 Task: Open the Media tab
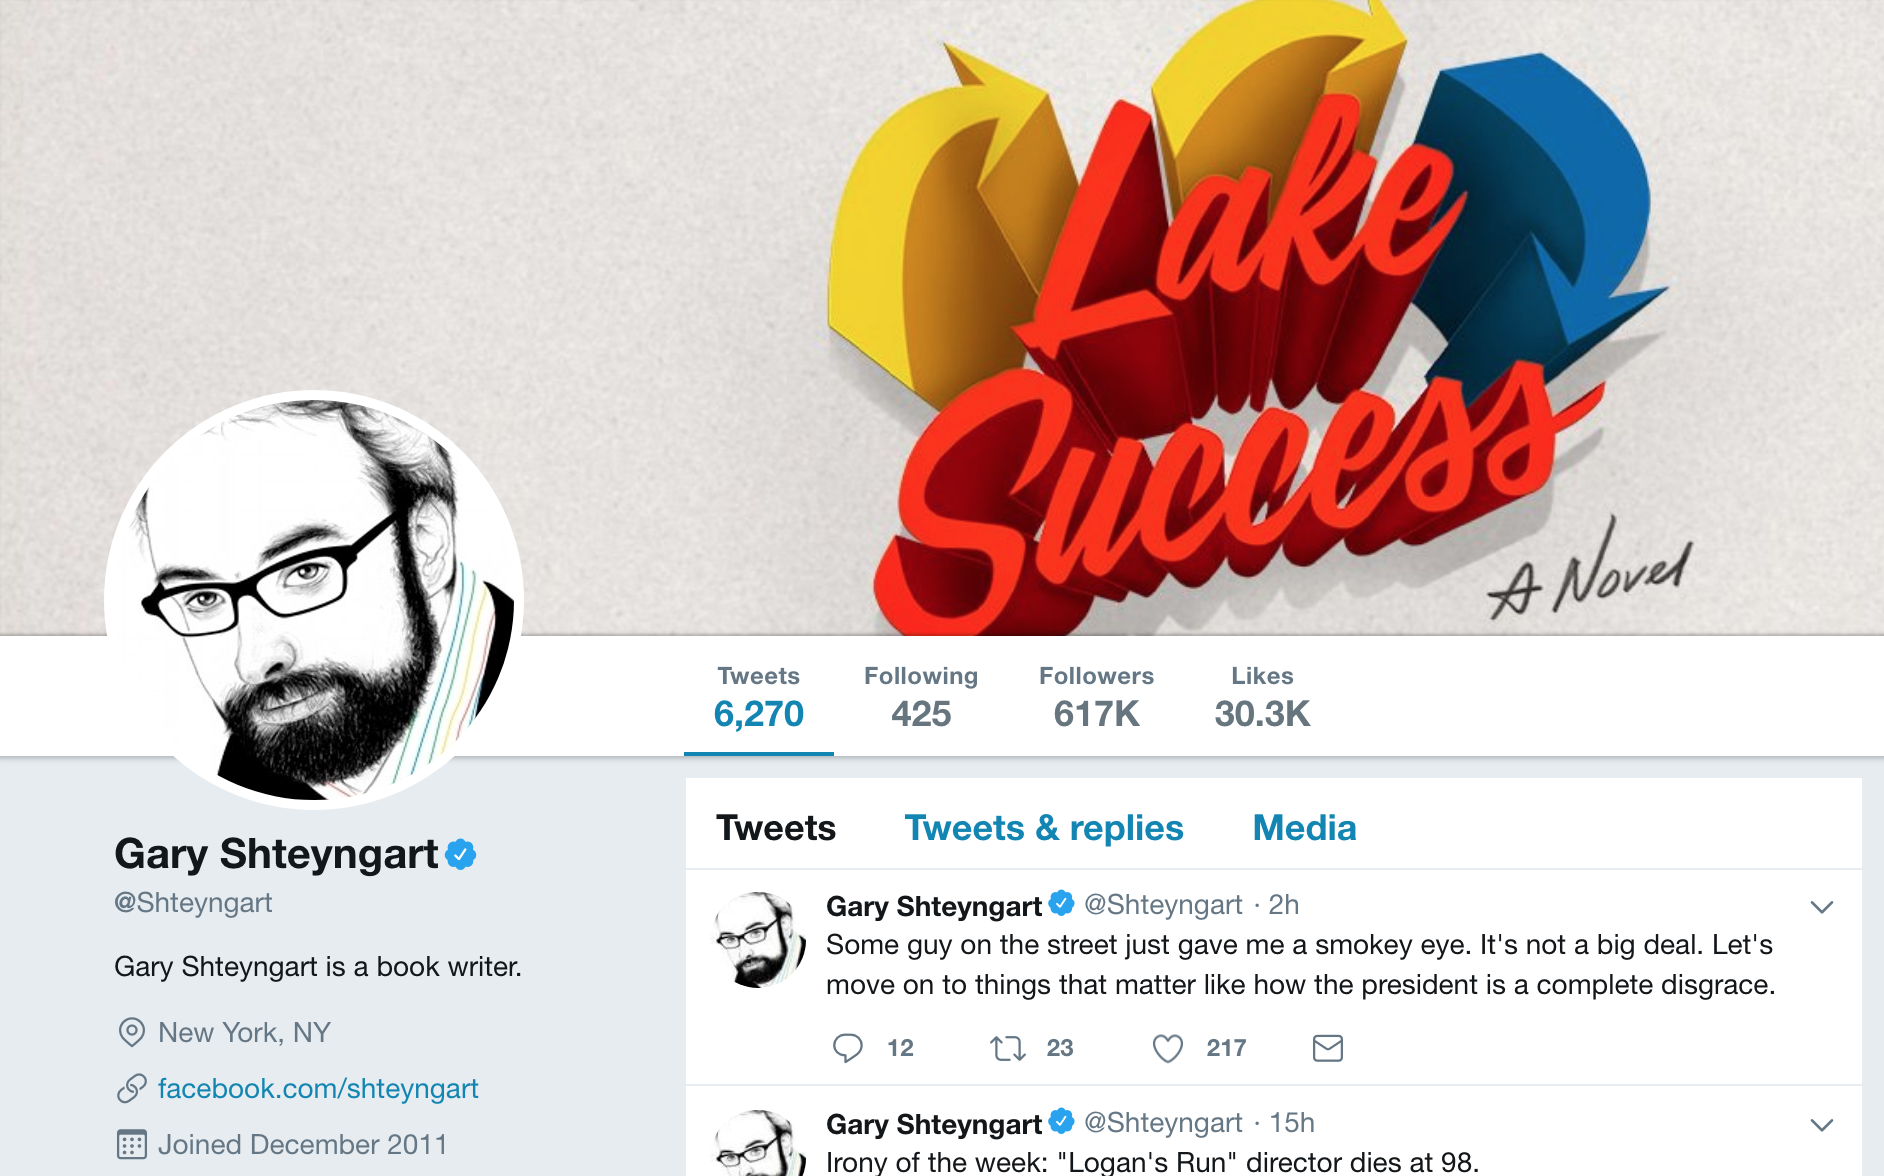1304,828
